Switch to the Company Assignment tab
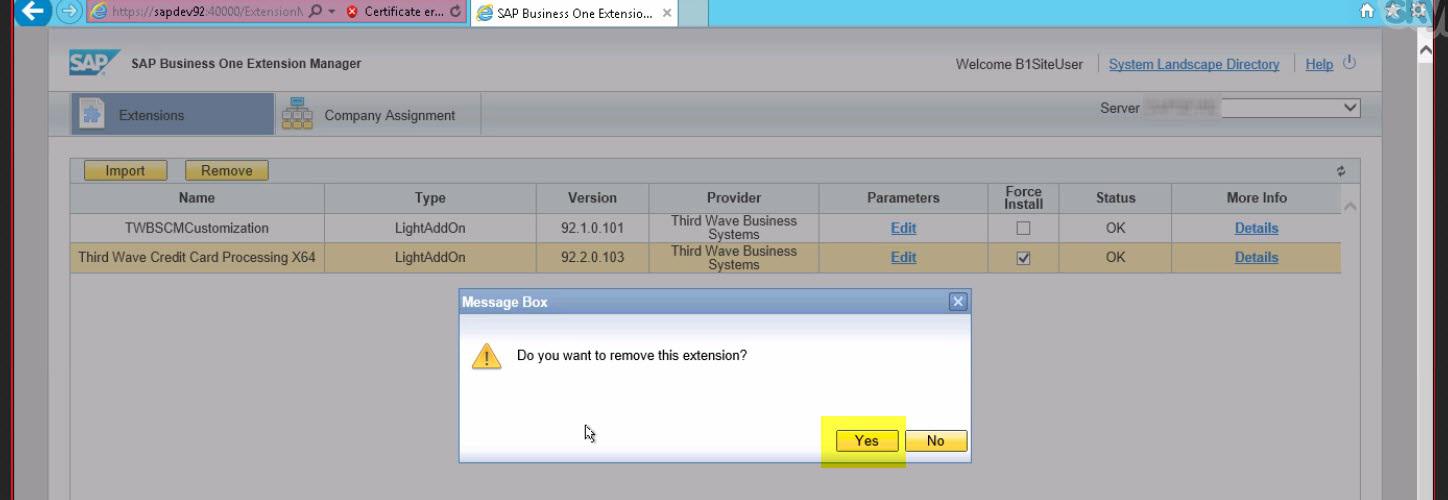Screen dimensions: 1448x500 (378, 115)
